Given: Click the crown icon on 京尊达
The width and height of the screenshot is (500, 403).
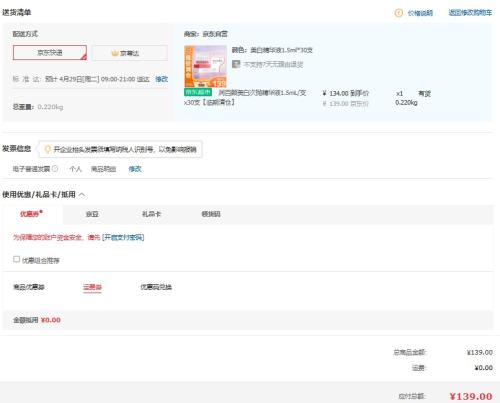Looking at the screenshot, I should pyautogui.click(x=115, y=53).
